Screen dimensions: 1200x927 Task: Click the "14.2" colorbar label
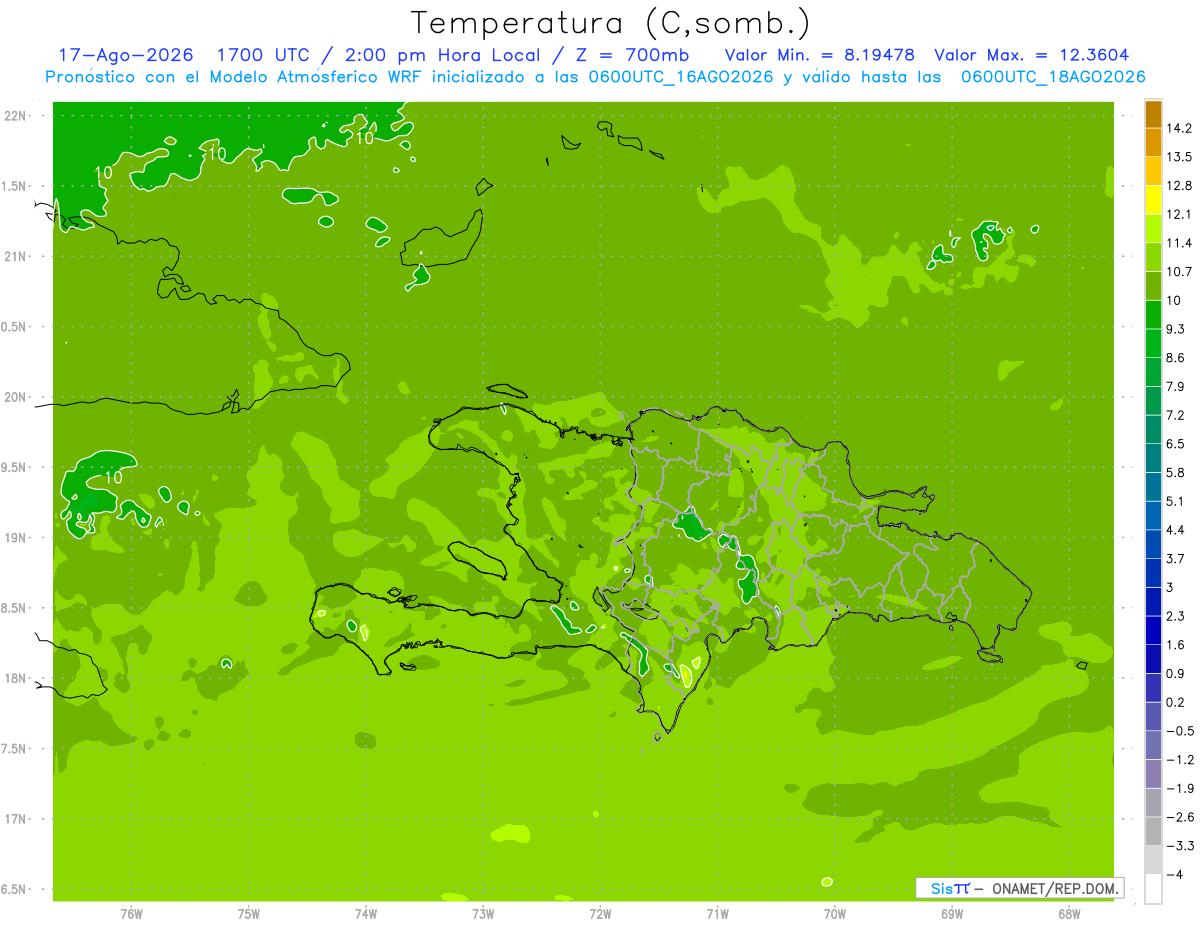1180,129
